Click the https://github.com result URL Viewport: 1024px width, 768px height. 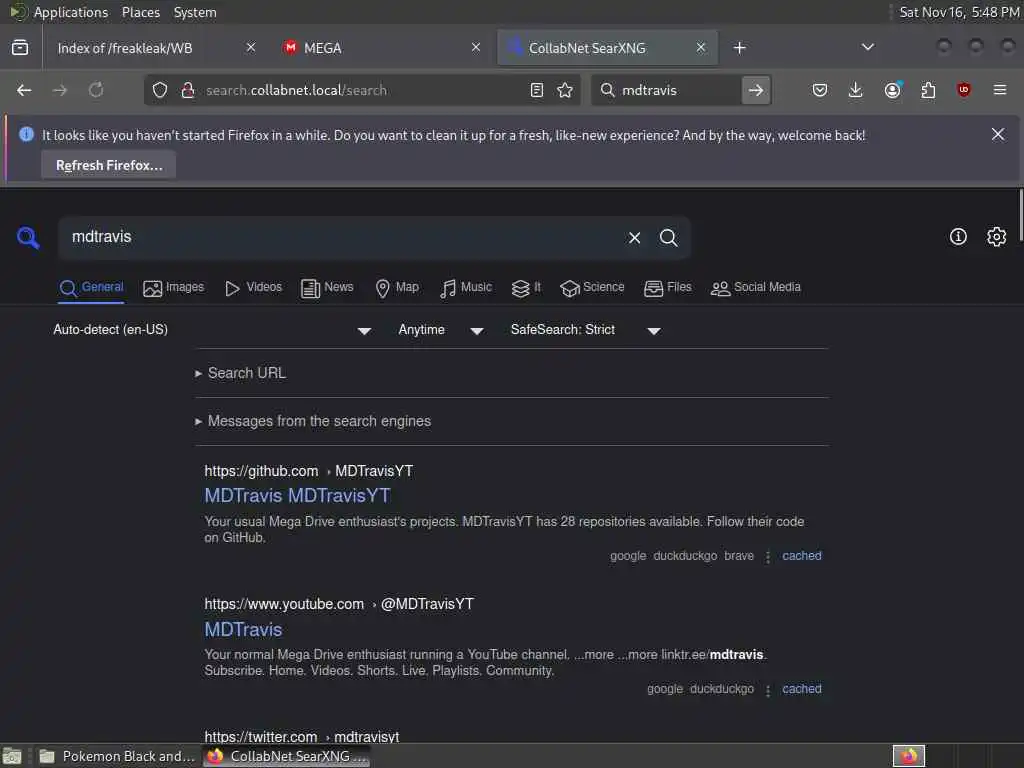[x=308, y=471]
